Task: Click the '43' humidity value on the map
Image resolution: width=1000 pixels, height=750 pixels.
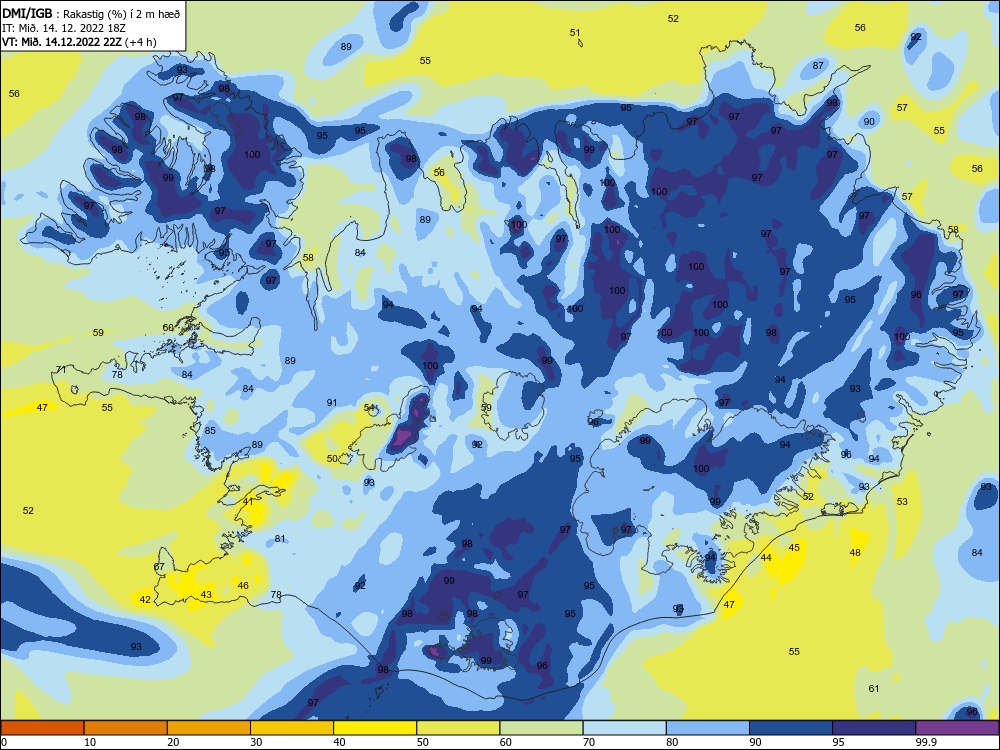Action: click(x=206, y=594)
